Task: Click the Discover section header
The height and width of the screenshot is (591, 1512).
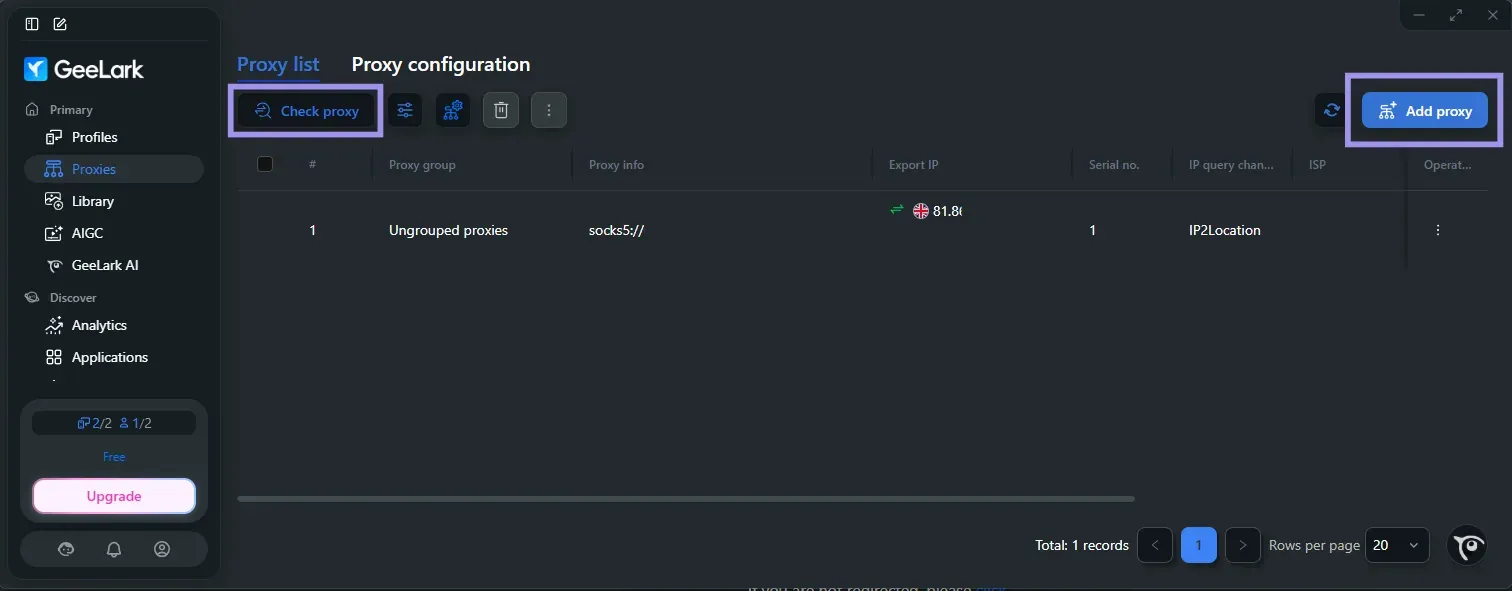Action: pyautogui.click(x=73, y=298)
